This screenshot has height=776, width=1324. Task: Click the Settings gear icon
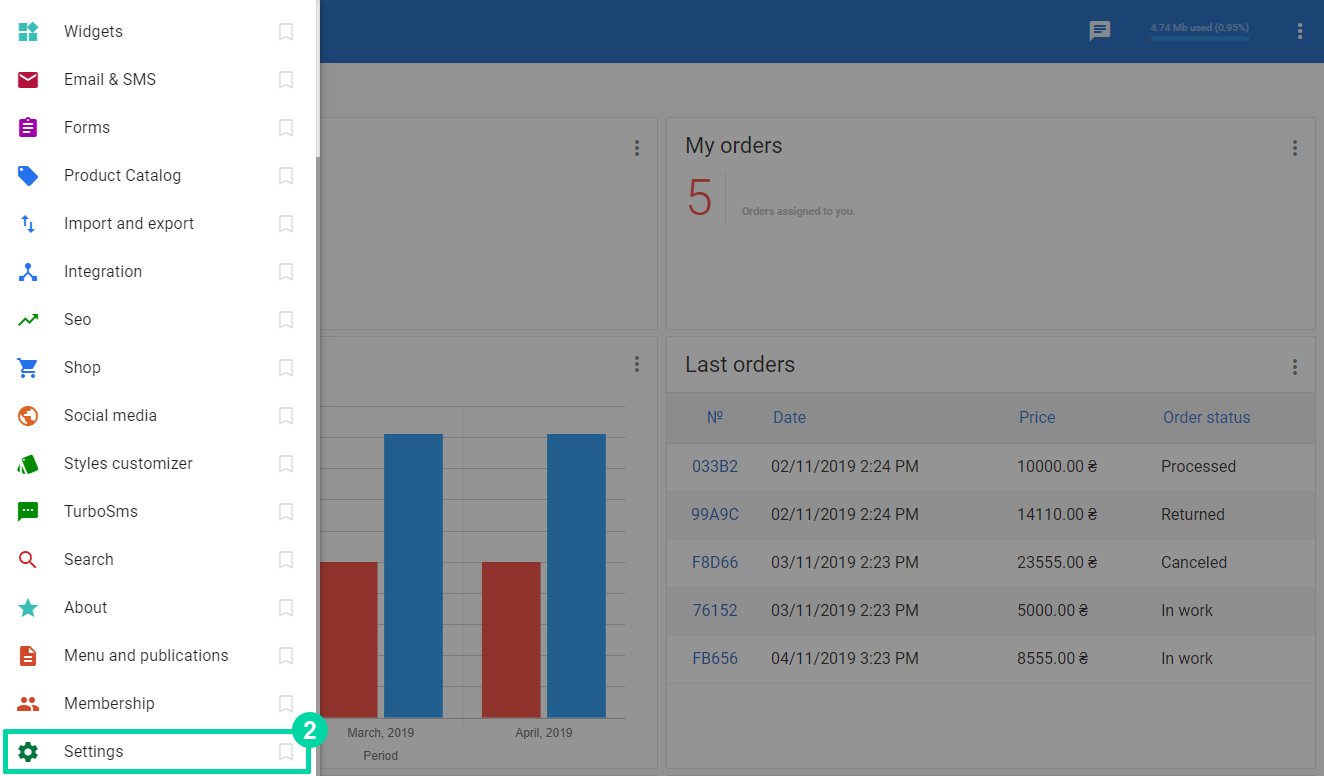coord(28,752)
